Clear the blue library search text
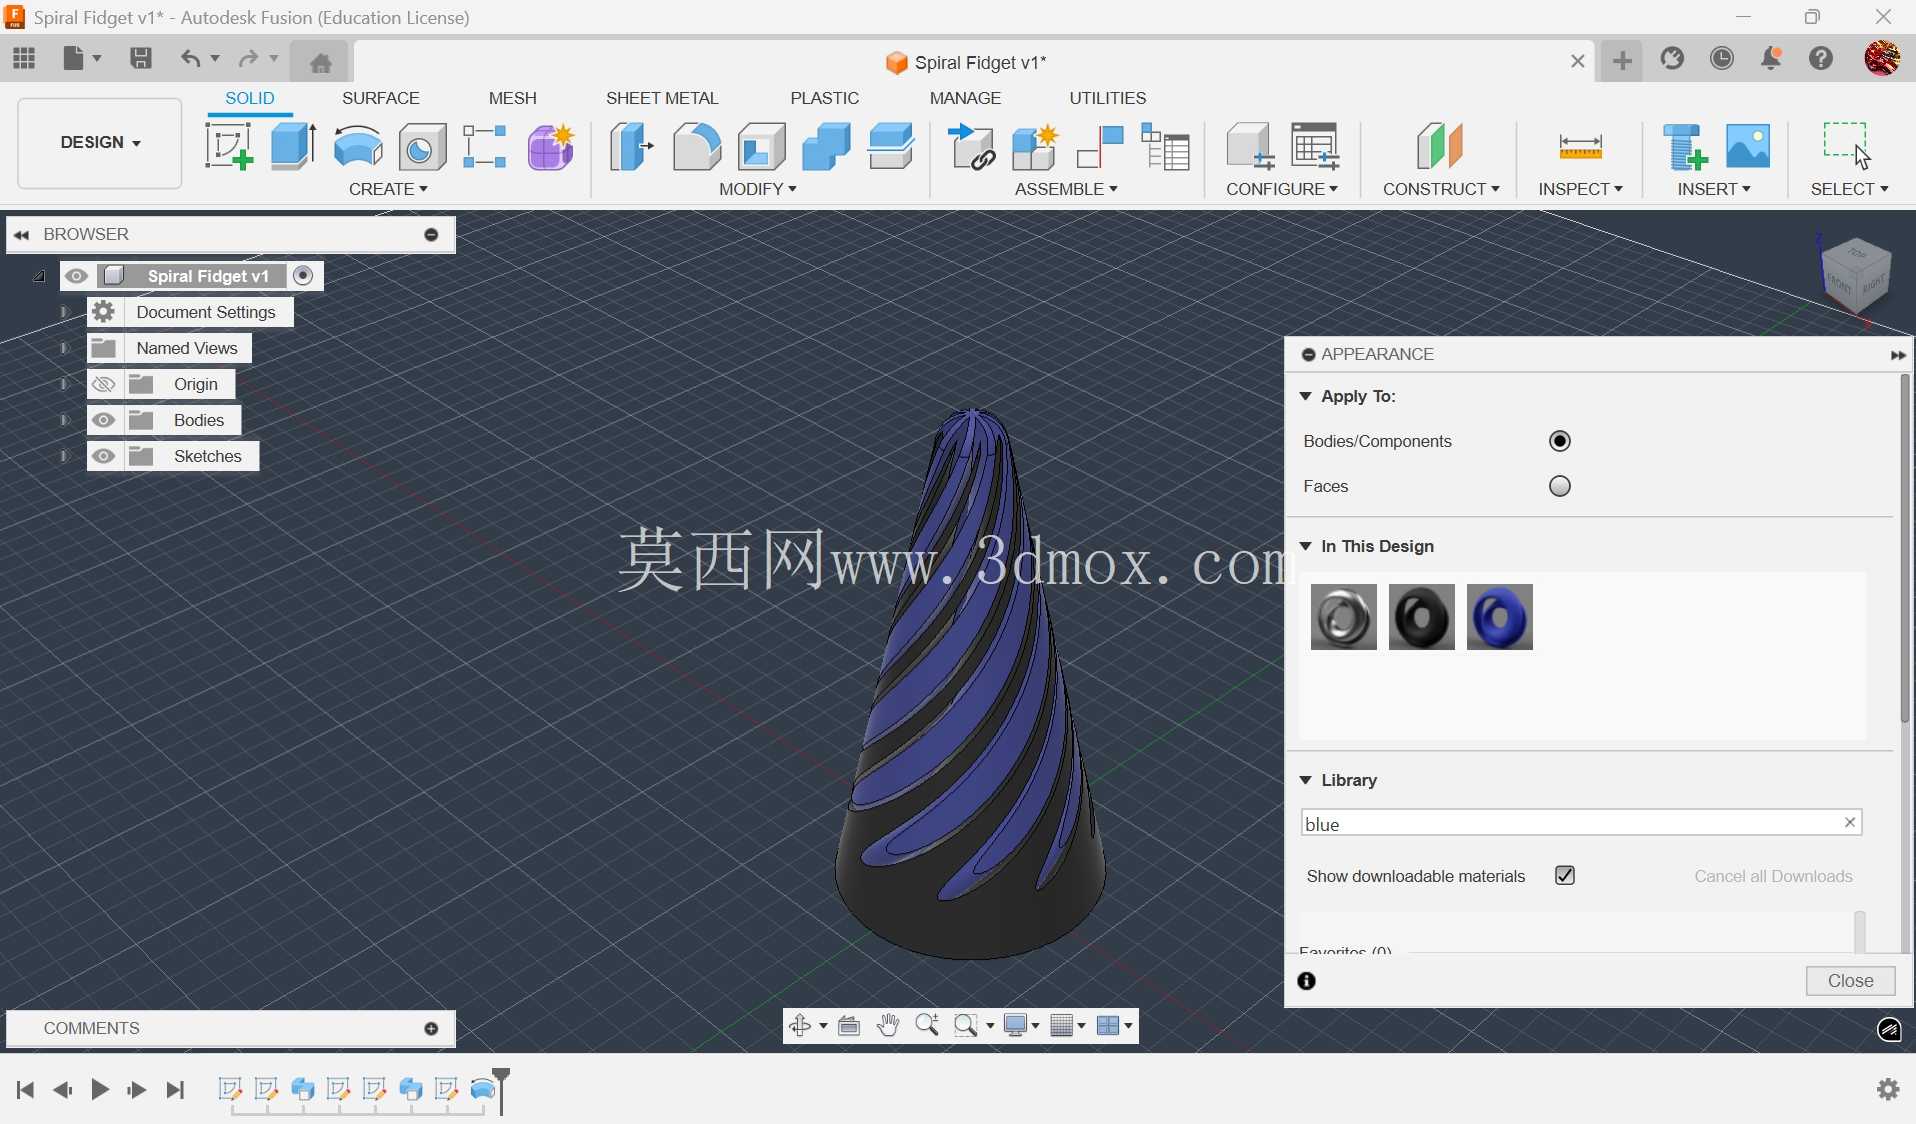1916x1124 pixels. tap(1850, 822)
